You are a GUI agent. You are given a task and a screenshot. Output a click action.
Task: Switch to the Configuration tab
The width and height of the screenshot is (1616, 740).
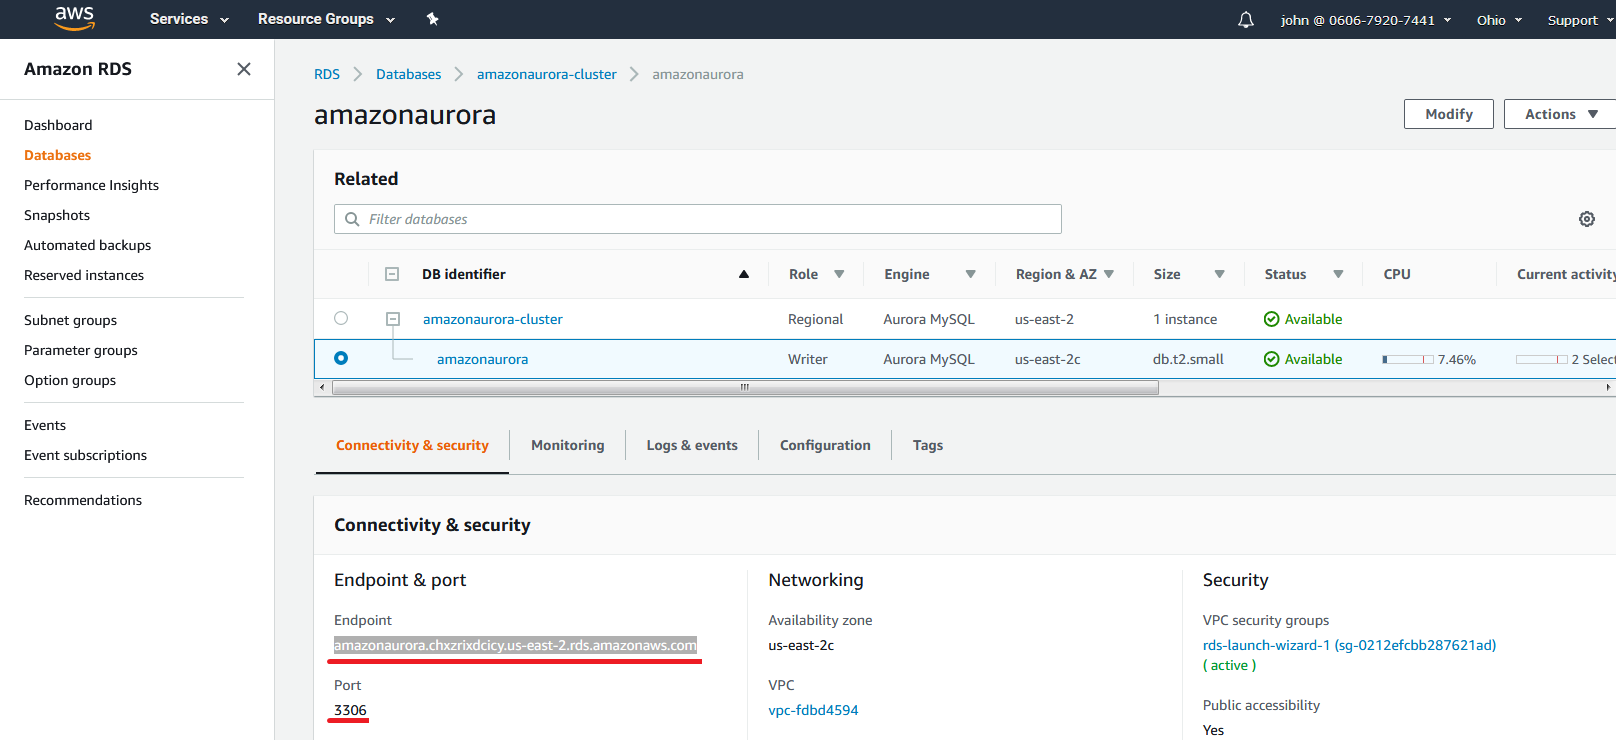pyautogui.click(x=825, y=445)
